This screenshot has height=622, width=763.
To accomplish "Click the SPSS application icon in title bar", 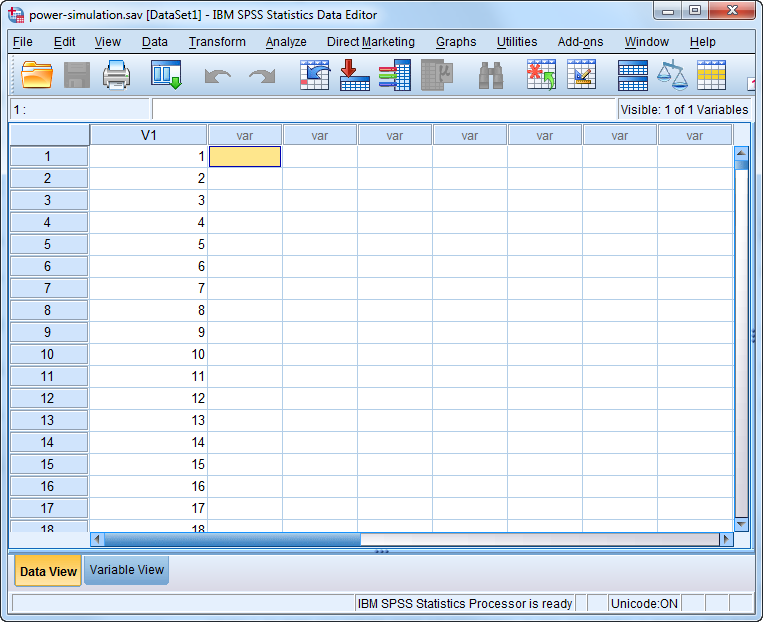I will pos(16,15).
